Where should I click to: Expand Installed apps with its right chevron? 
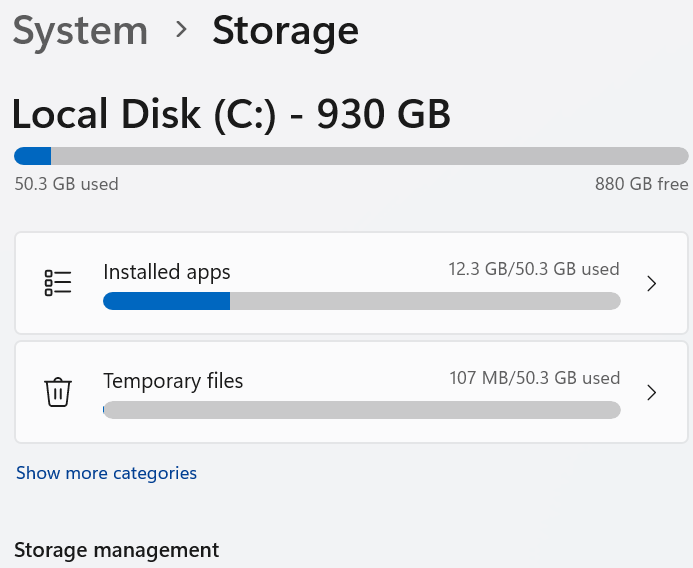tap(651, 283)
